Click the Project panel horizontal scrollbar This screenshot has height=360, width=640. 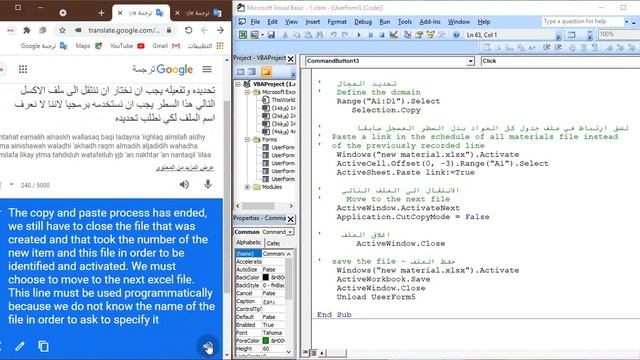(264, 206)
